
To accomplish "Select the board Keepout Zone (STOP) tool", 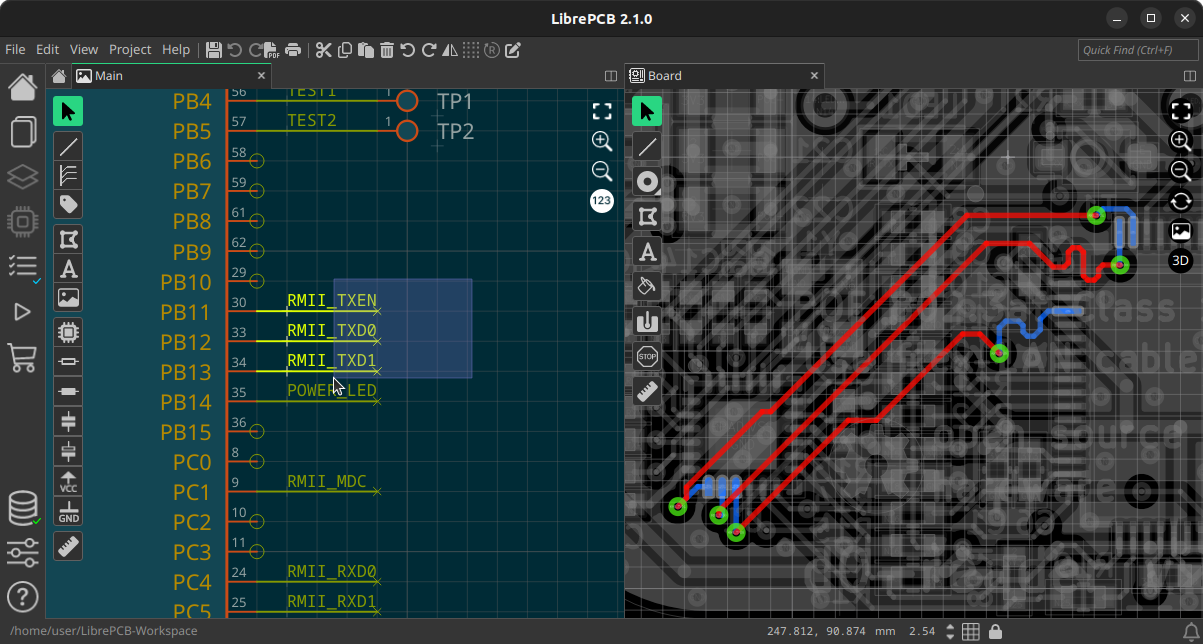I will 647,355.
